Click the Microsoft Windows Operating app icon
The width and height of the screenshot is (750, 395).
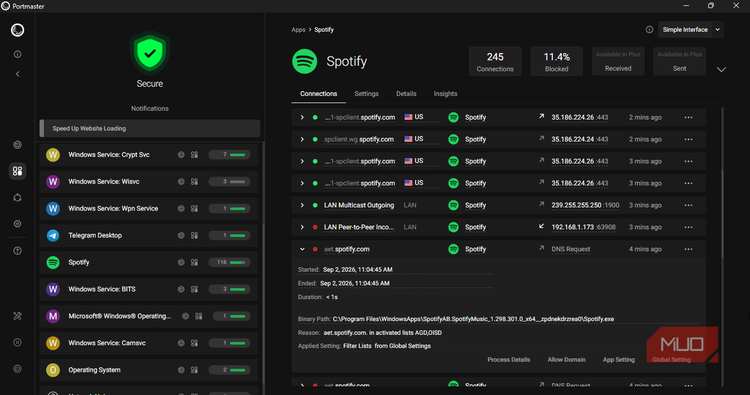pos(53,316)
